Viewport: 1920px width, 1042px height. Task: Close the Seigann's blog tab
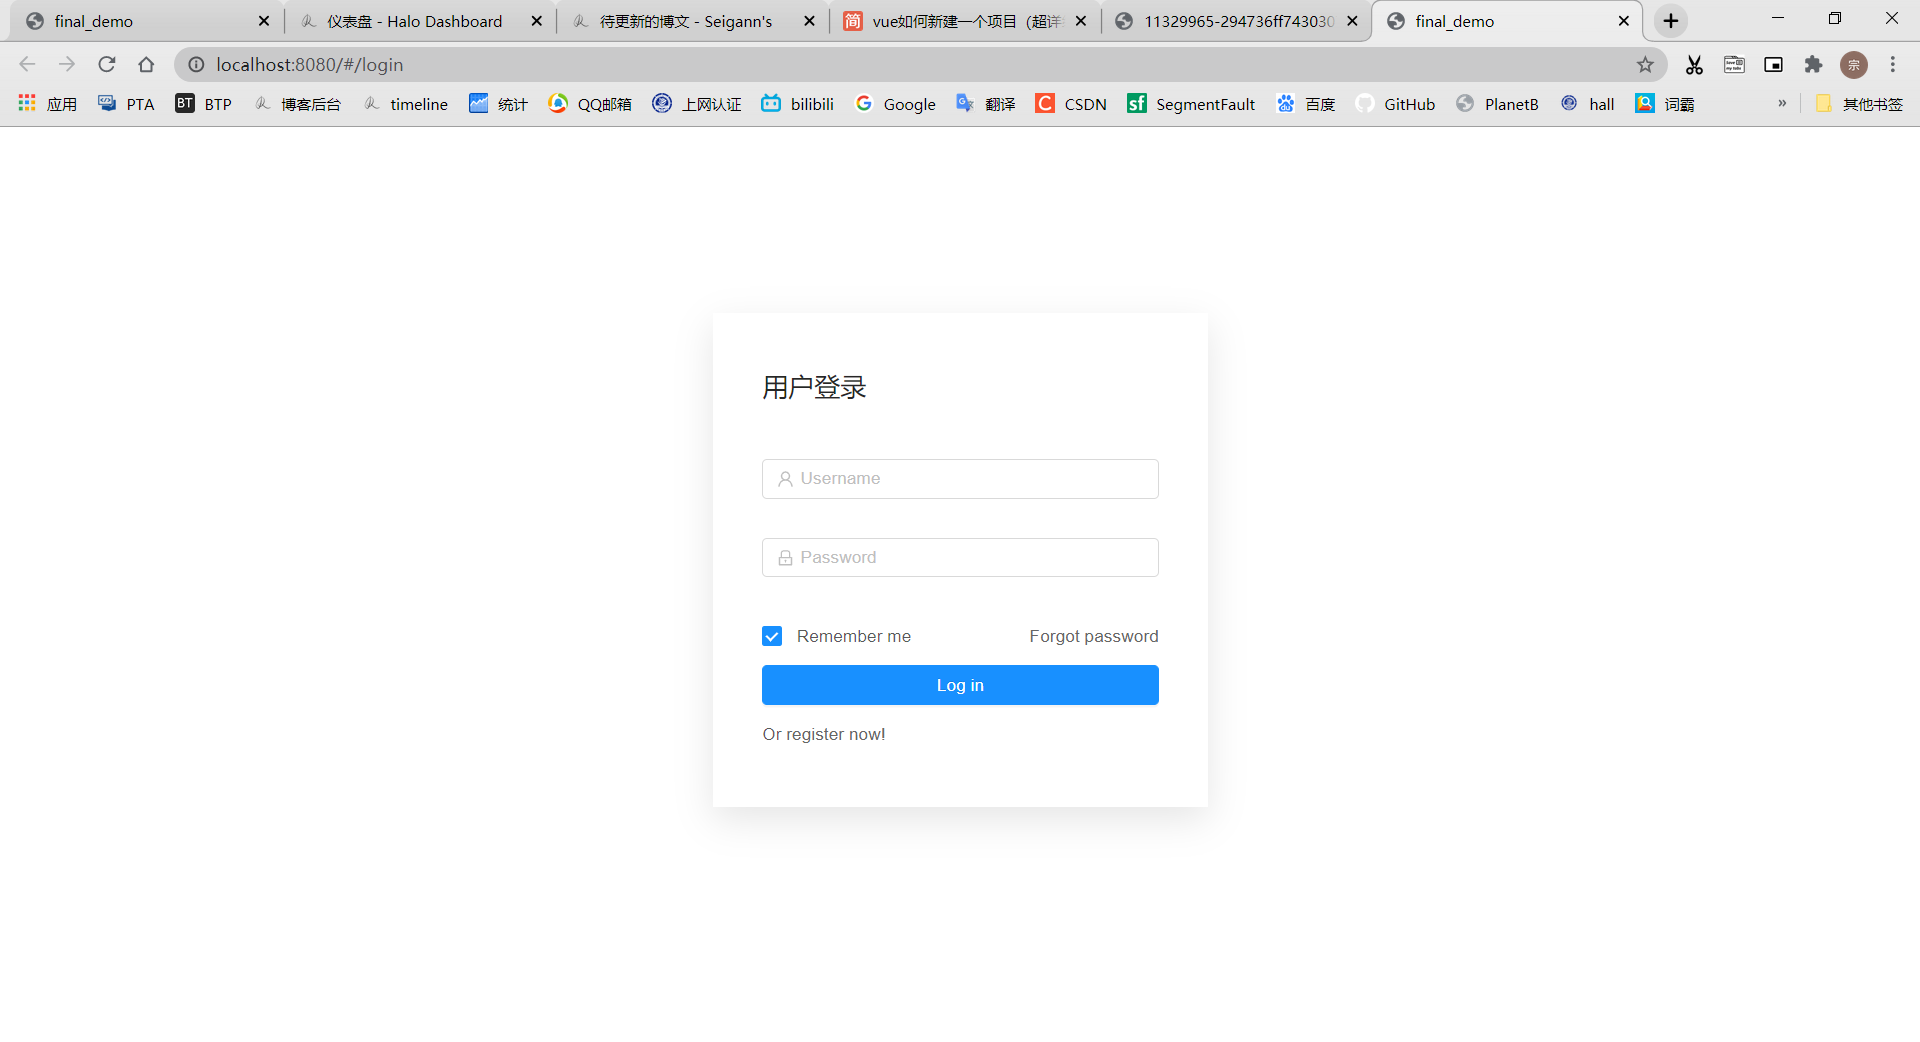point(809,21)
